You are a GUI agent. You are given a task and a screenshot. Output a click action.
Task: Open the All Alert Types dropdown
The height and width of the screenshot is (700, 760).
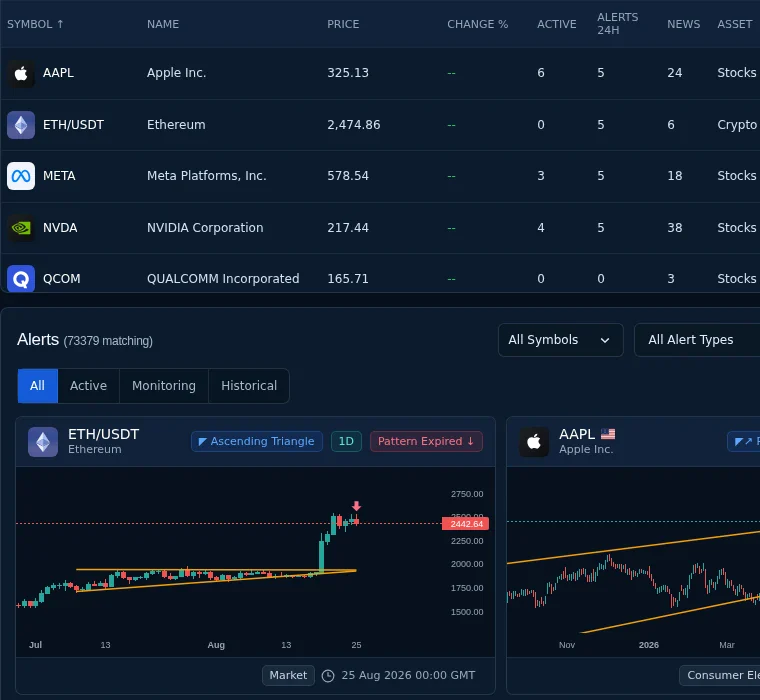pos(697,340)
